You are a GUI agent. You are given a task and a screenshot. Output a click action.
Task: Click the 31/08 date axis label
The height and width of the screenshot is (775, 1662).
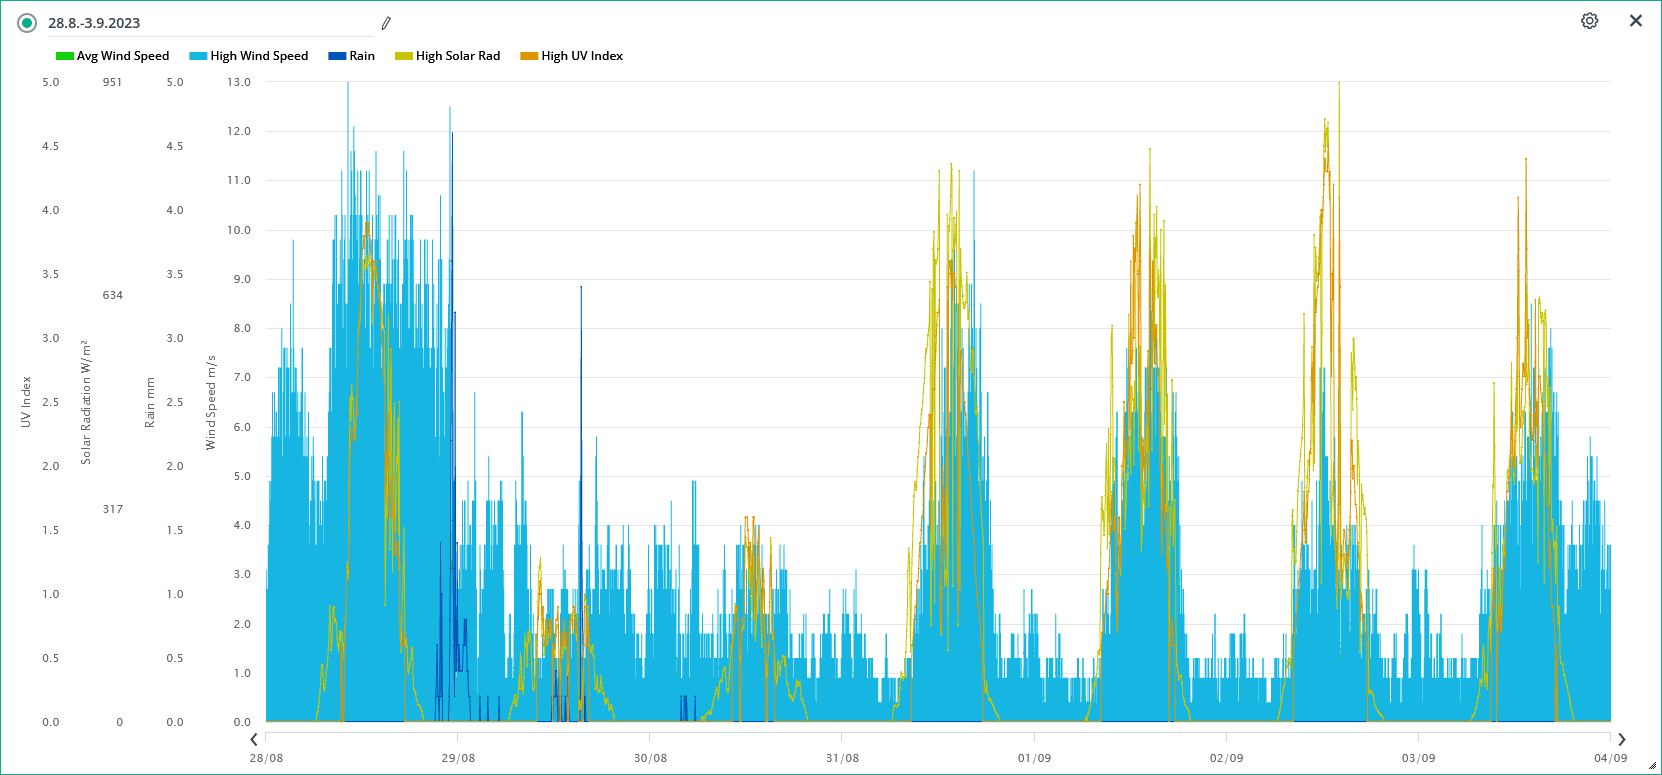[x=842, y=758]
